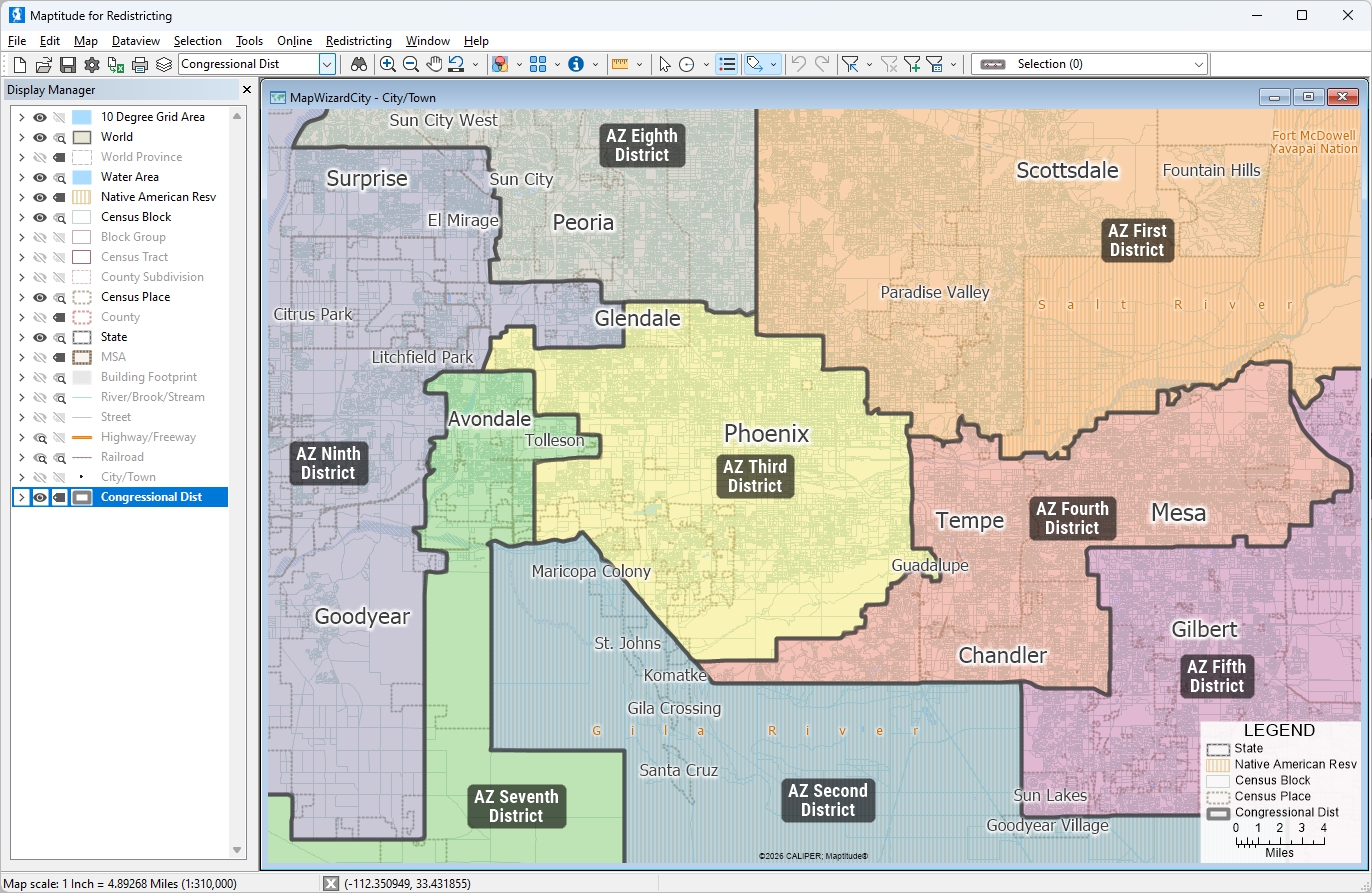Expand the Congressional Dist layer row
The image size is (1372, 893).
21,497
